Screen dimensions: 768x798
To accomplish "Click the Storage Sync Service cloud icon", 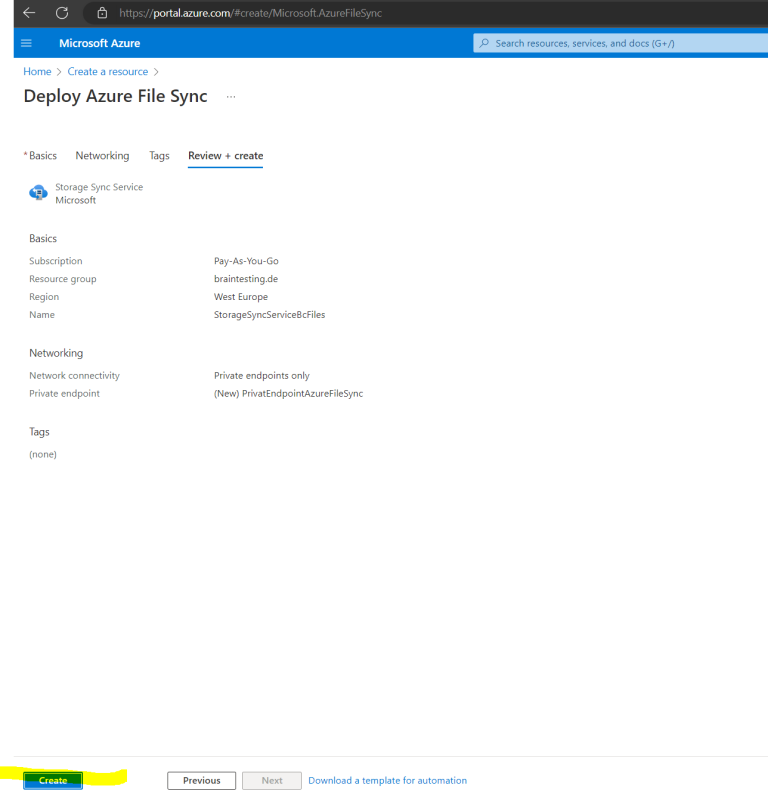I will [38, 193].
